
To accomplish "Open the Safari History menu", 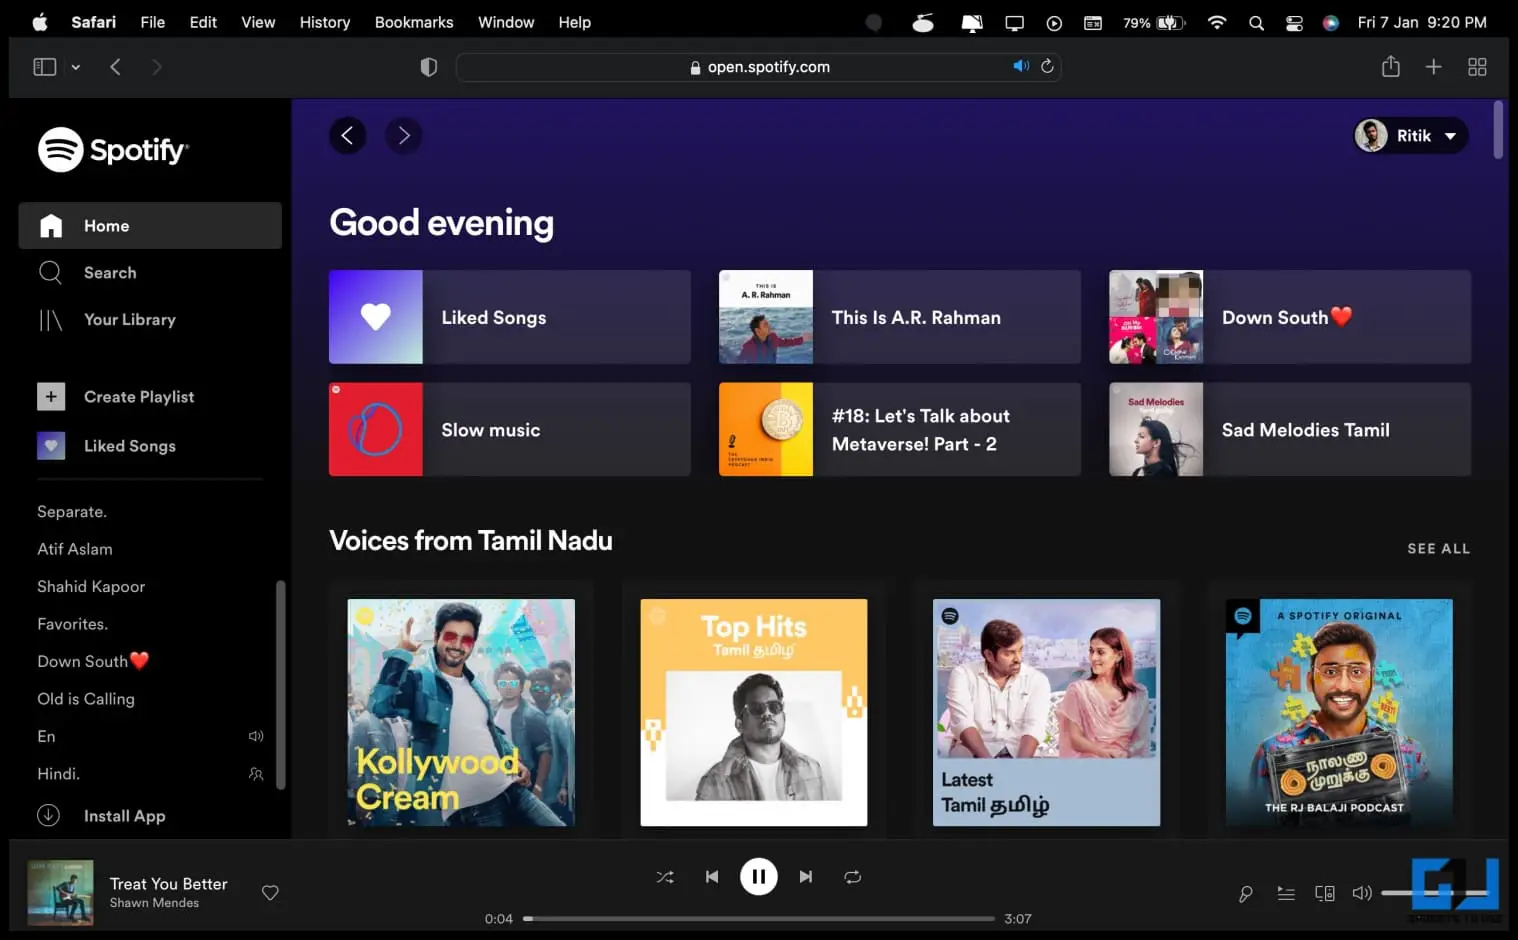I will point(325,22).
